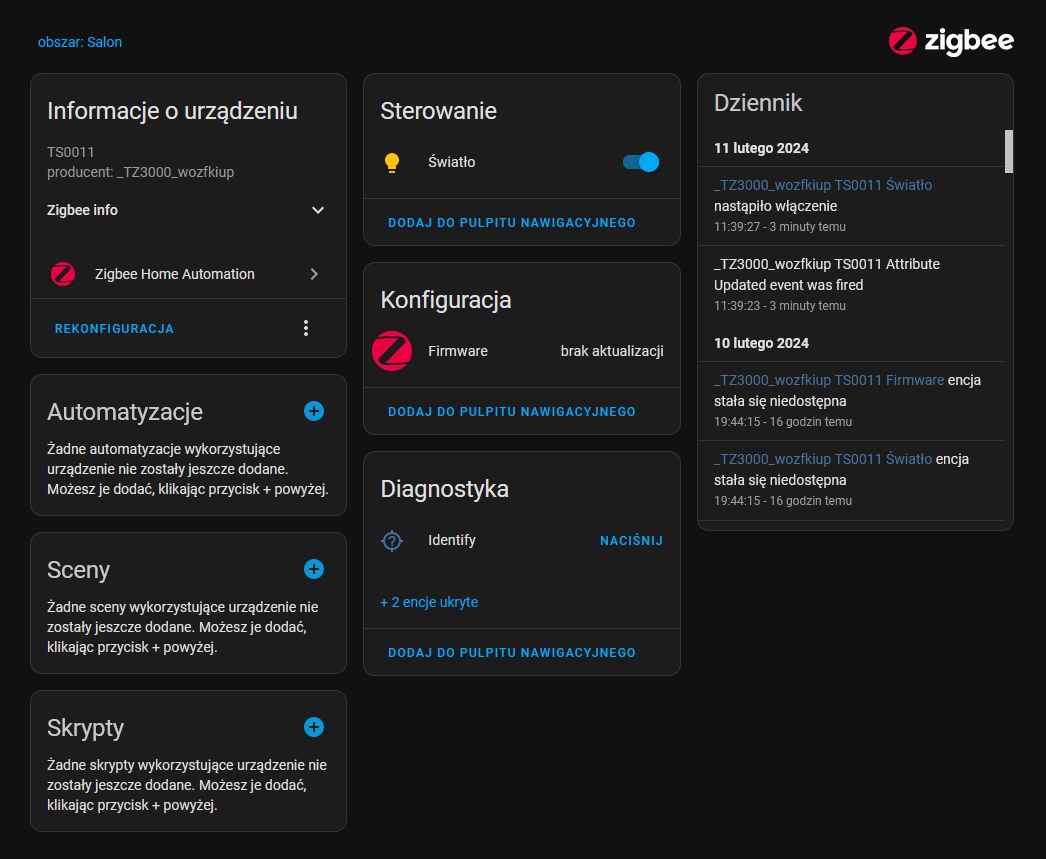Click the Zigbee Firmware icon in Konfiguracja
Screen dimensions: 1046x859
coord(392,352)
